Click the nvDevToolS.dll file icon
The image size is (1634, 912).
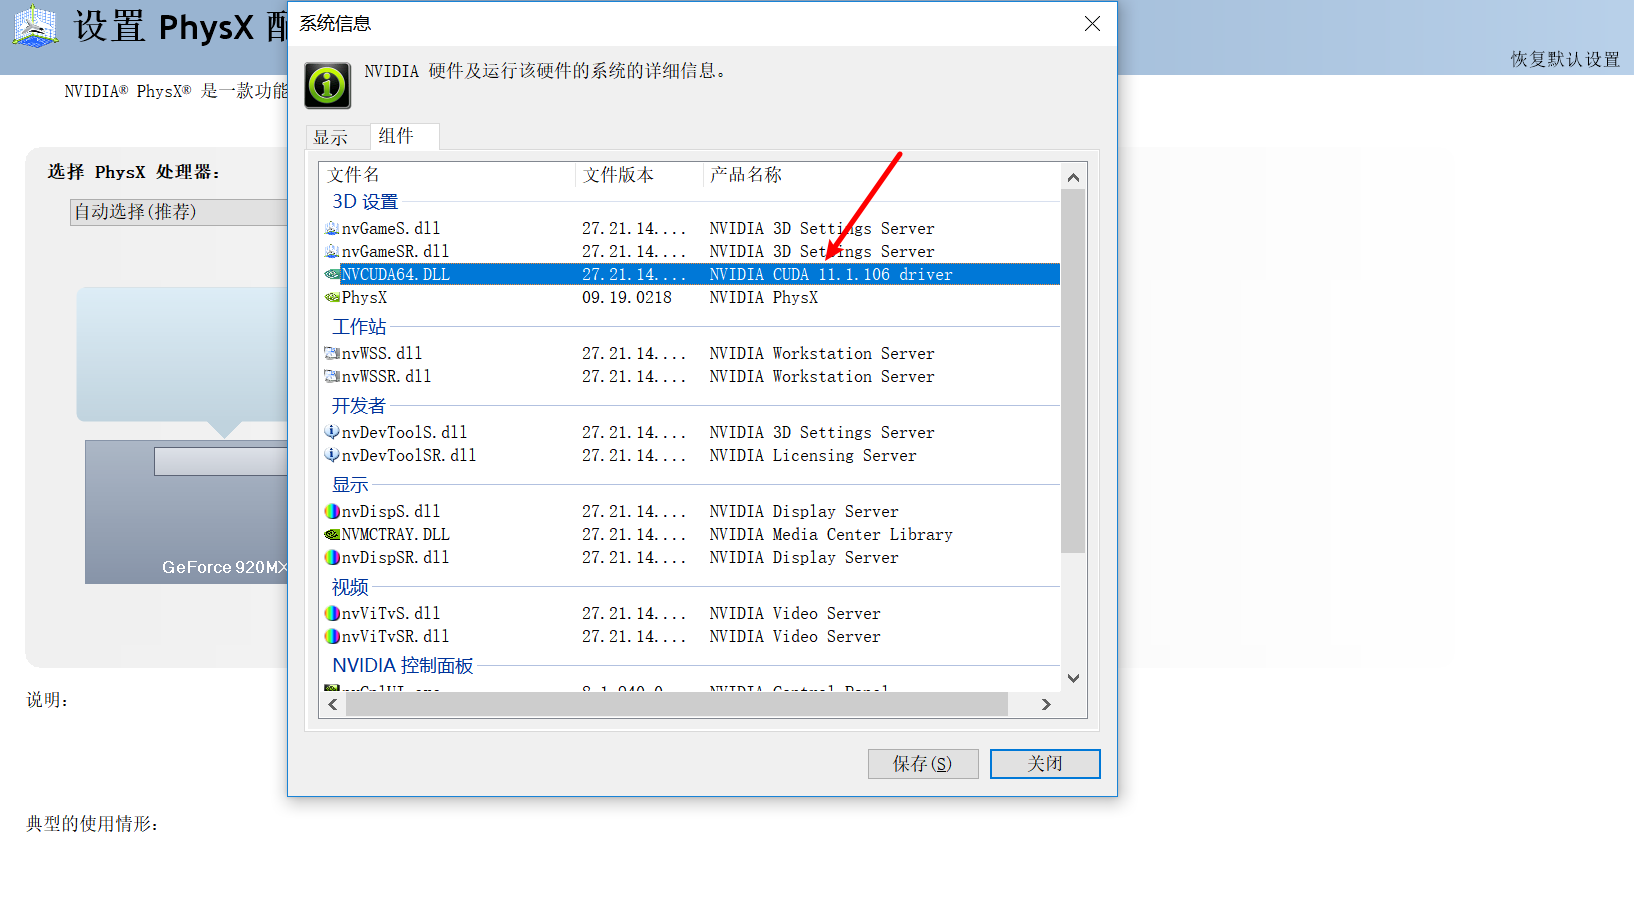[332, 432]
